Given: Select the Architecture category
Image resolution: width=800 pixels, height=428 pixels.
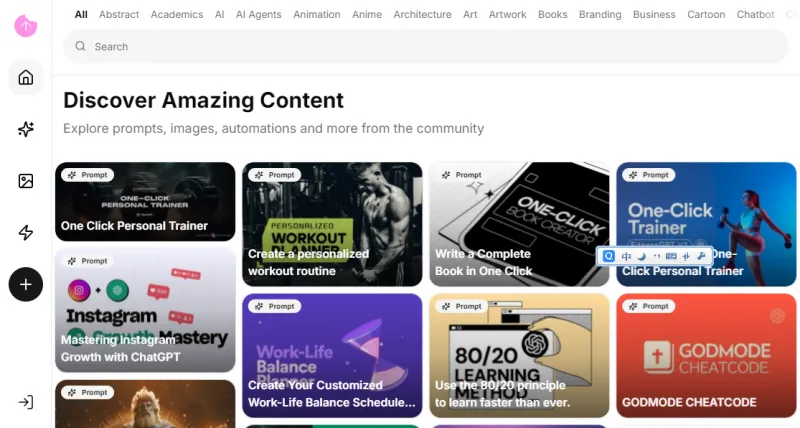Looking at the screenshot, I should point(422,14).
